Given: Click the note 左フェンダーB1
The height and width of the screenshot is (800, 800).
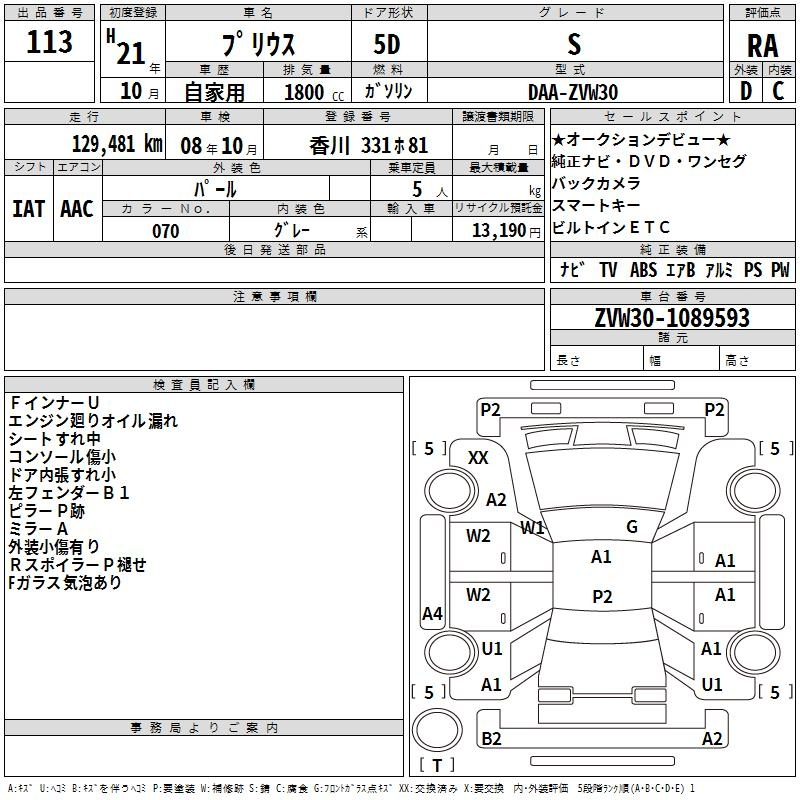Looking at the screenshot, I should point(69,493).
